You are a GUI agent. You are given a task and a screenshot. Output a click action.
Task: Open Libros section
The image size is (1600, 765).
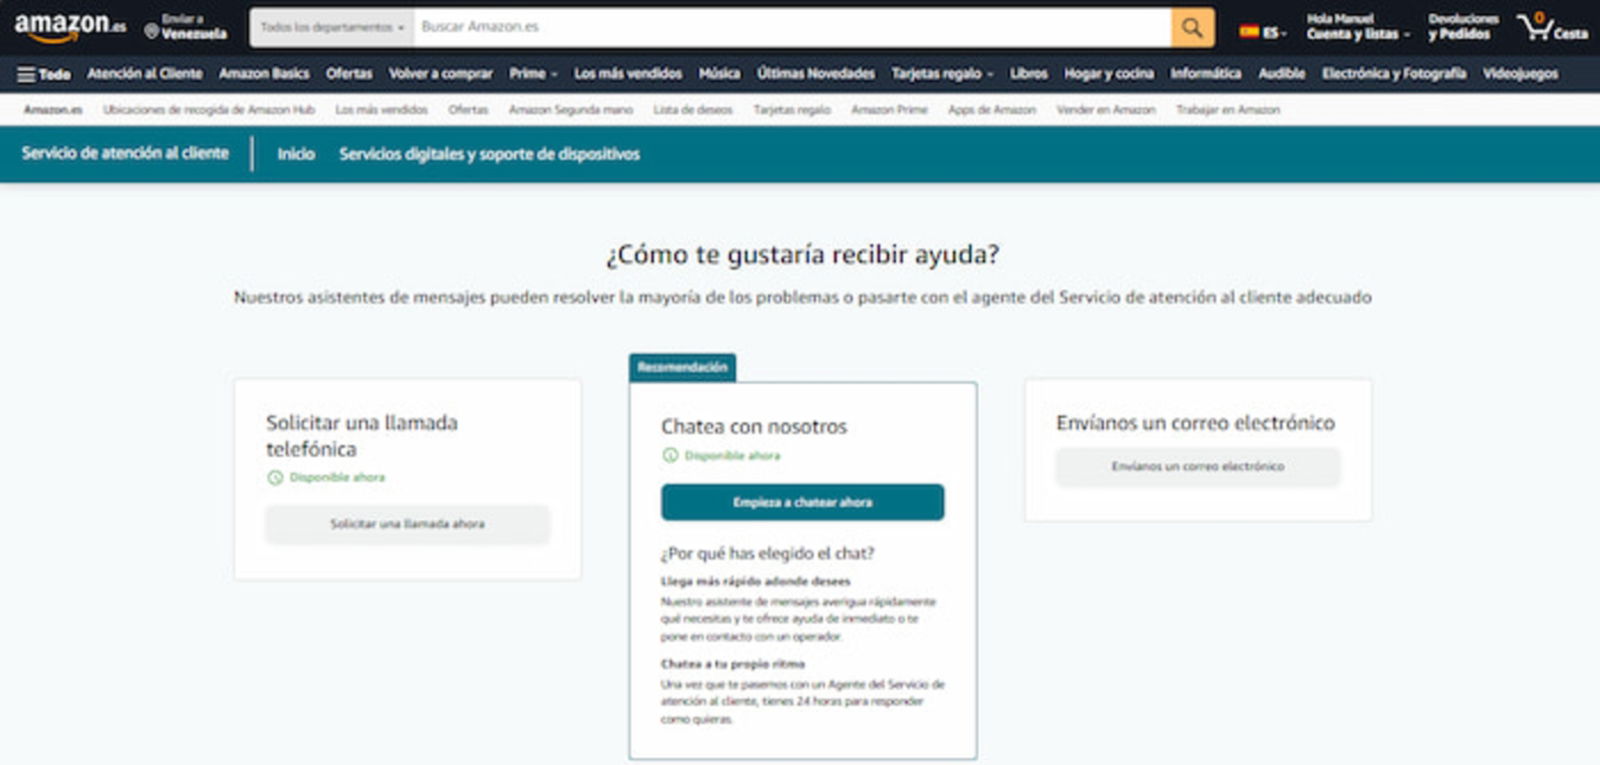tap(1028, 74)
